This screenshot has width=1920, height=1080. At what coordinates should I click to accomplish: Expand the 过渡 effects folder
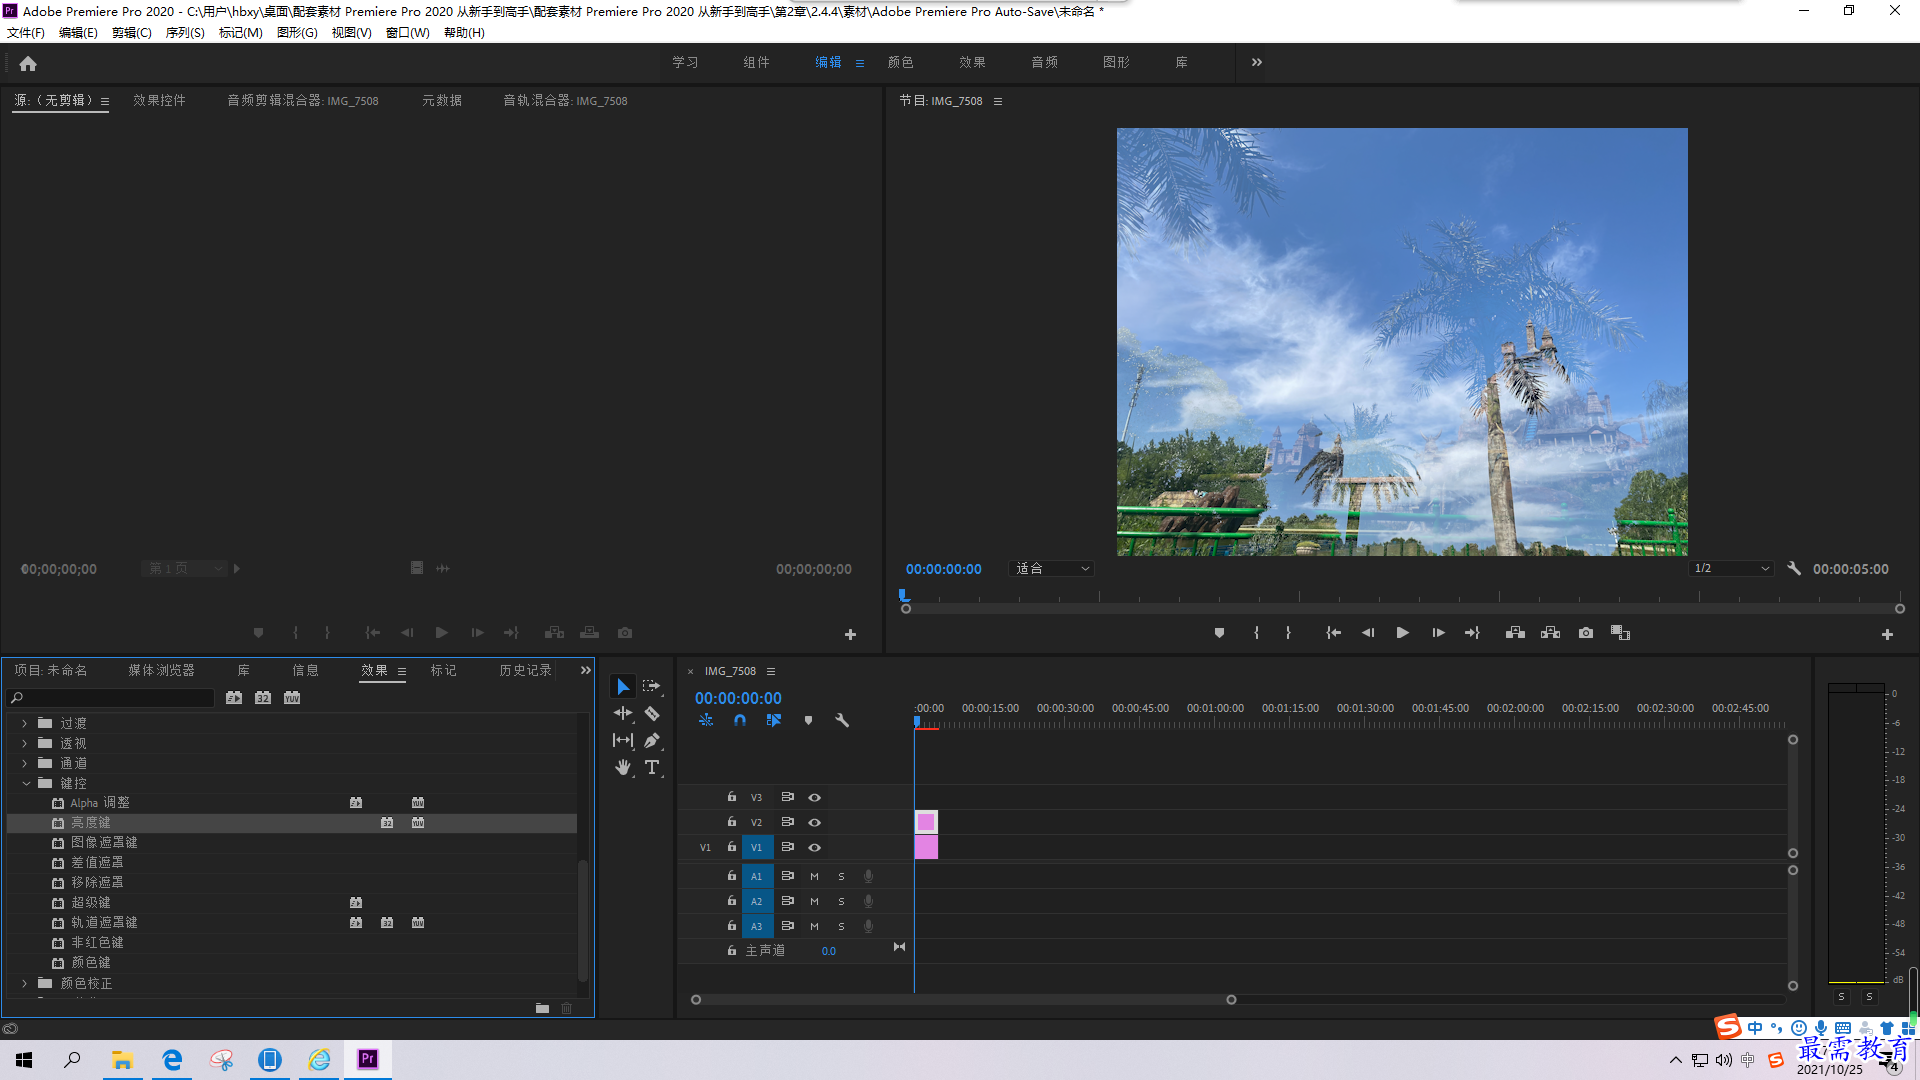click(25, 723)
